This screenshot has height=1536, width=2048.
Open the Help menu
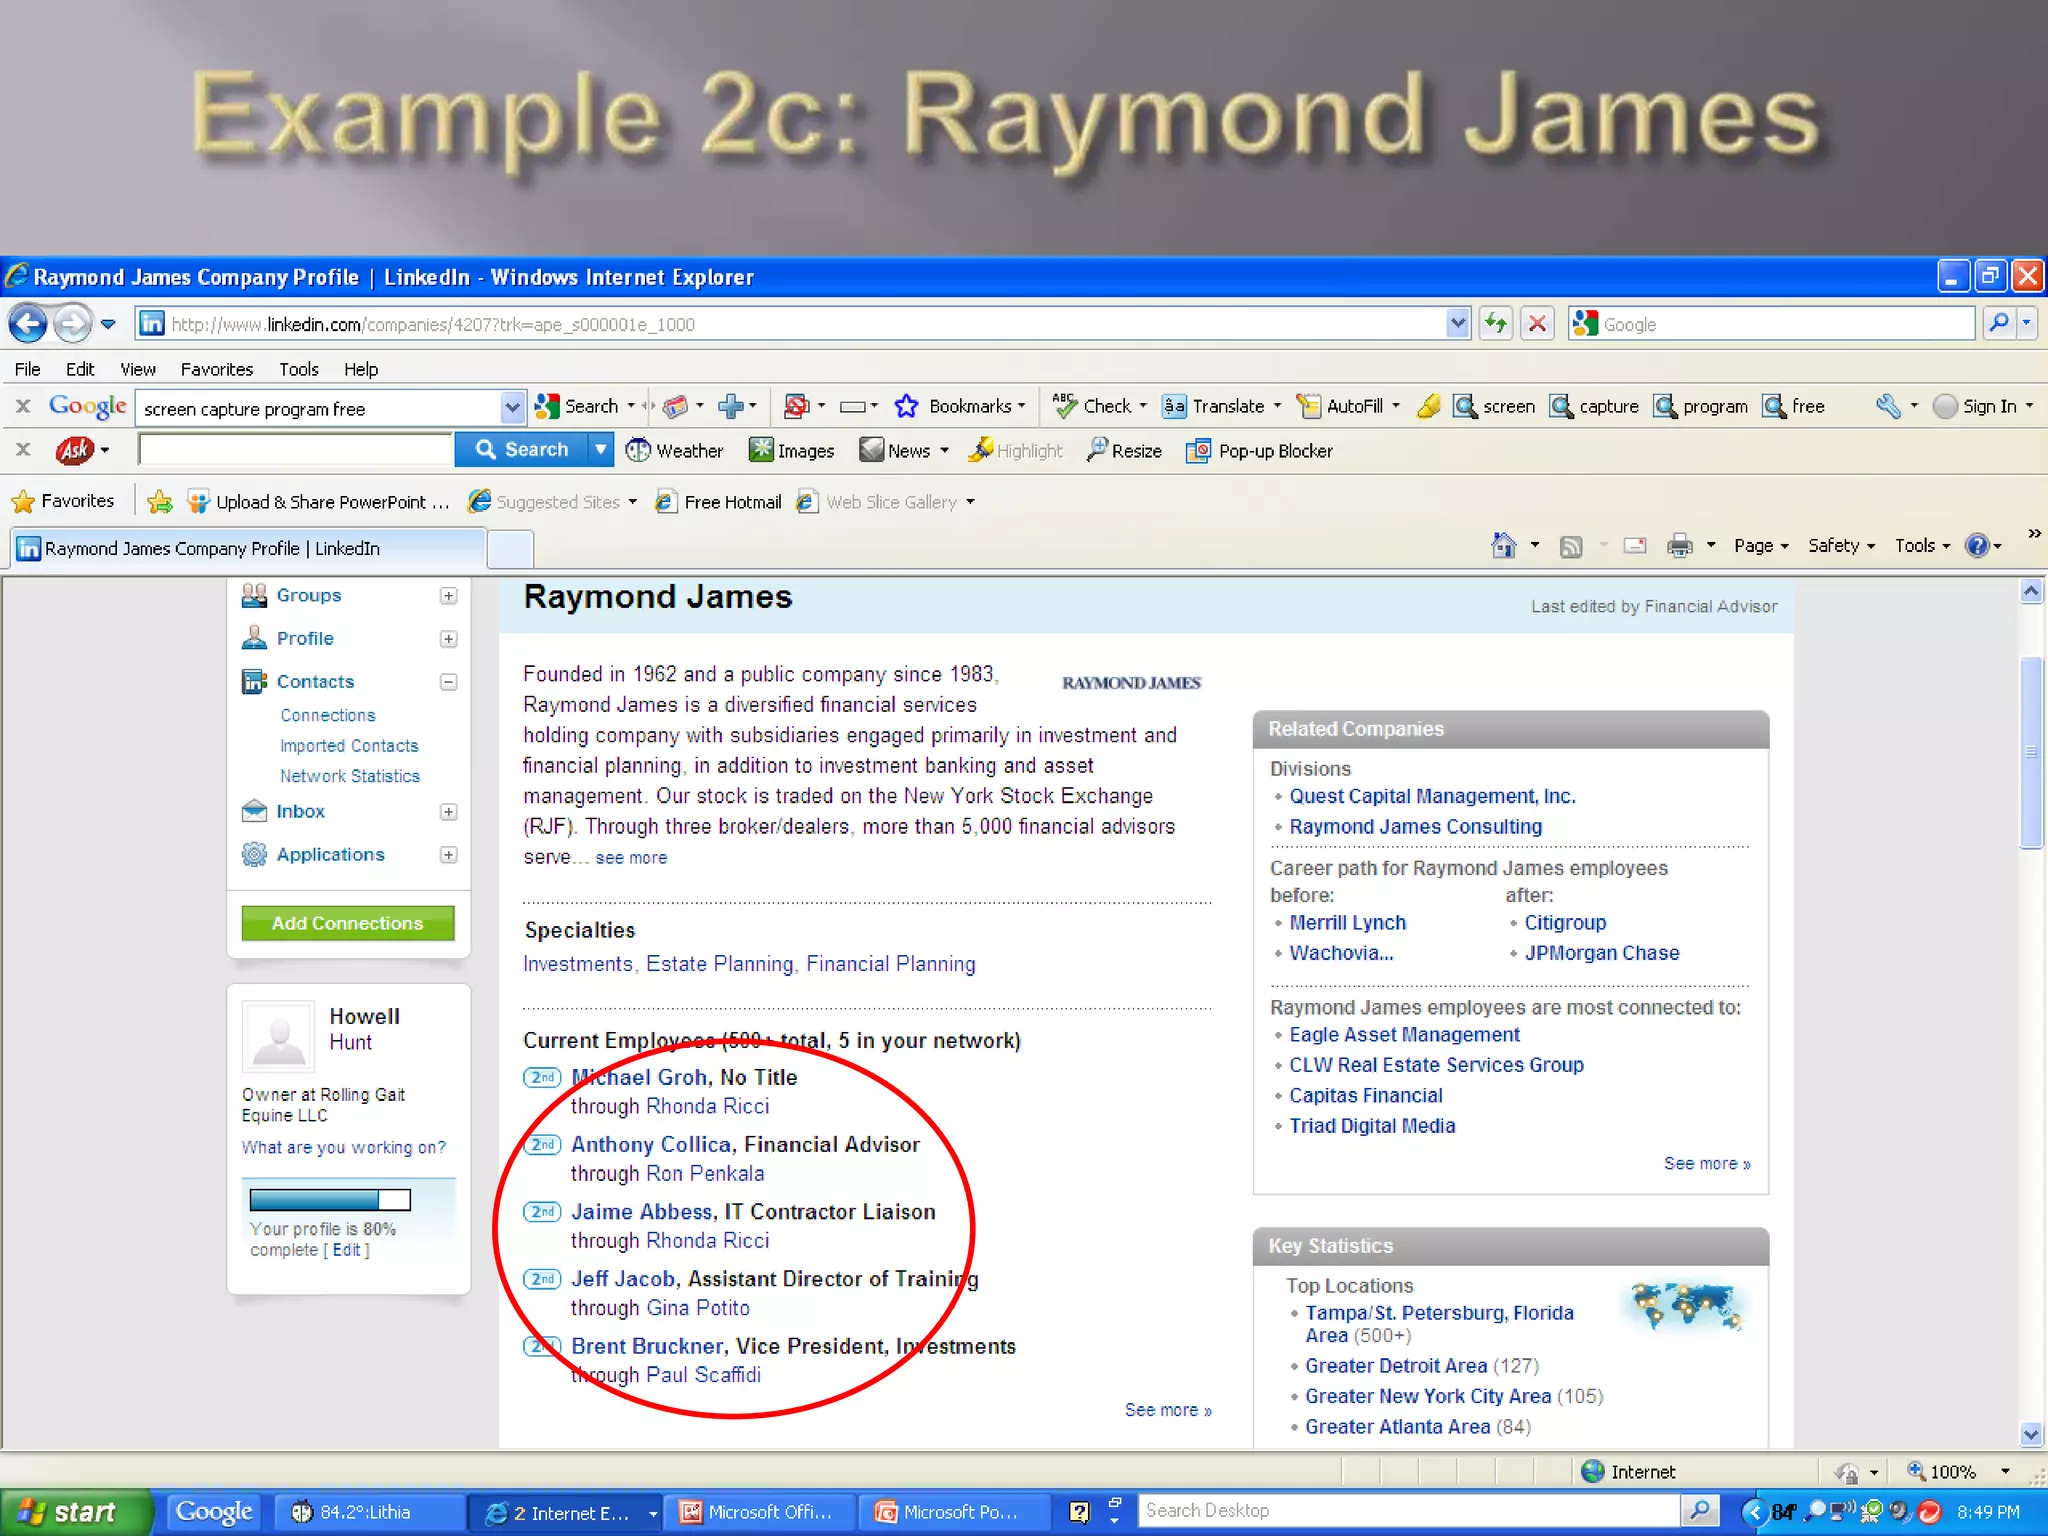click(361, 369)
